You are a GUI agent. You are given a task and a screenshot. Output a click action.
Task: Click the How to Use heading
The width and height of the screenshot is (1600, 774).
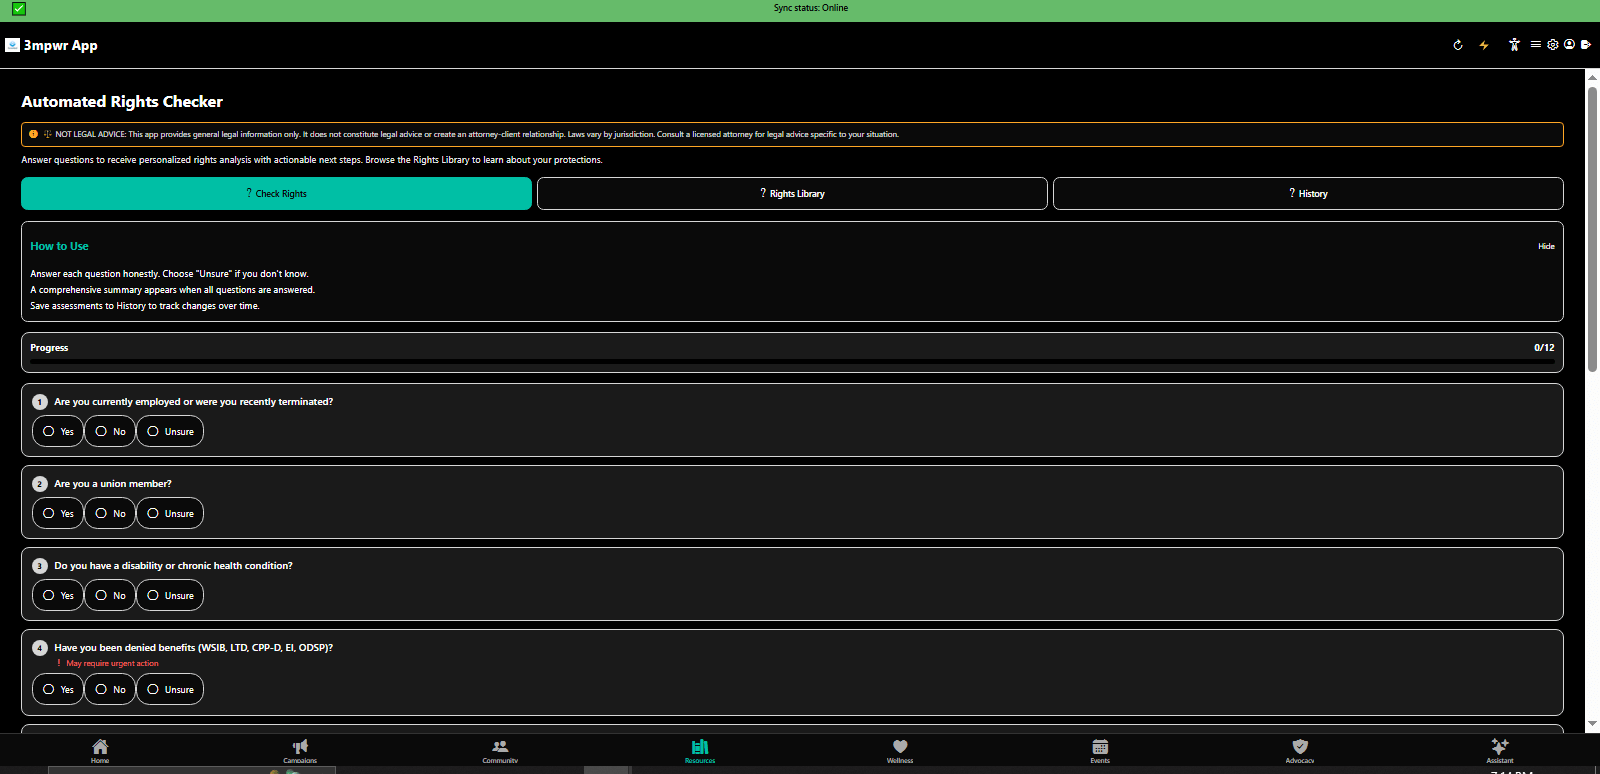click(x=59, y=246)
